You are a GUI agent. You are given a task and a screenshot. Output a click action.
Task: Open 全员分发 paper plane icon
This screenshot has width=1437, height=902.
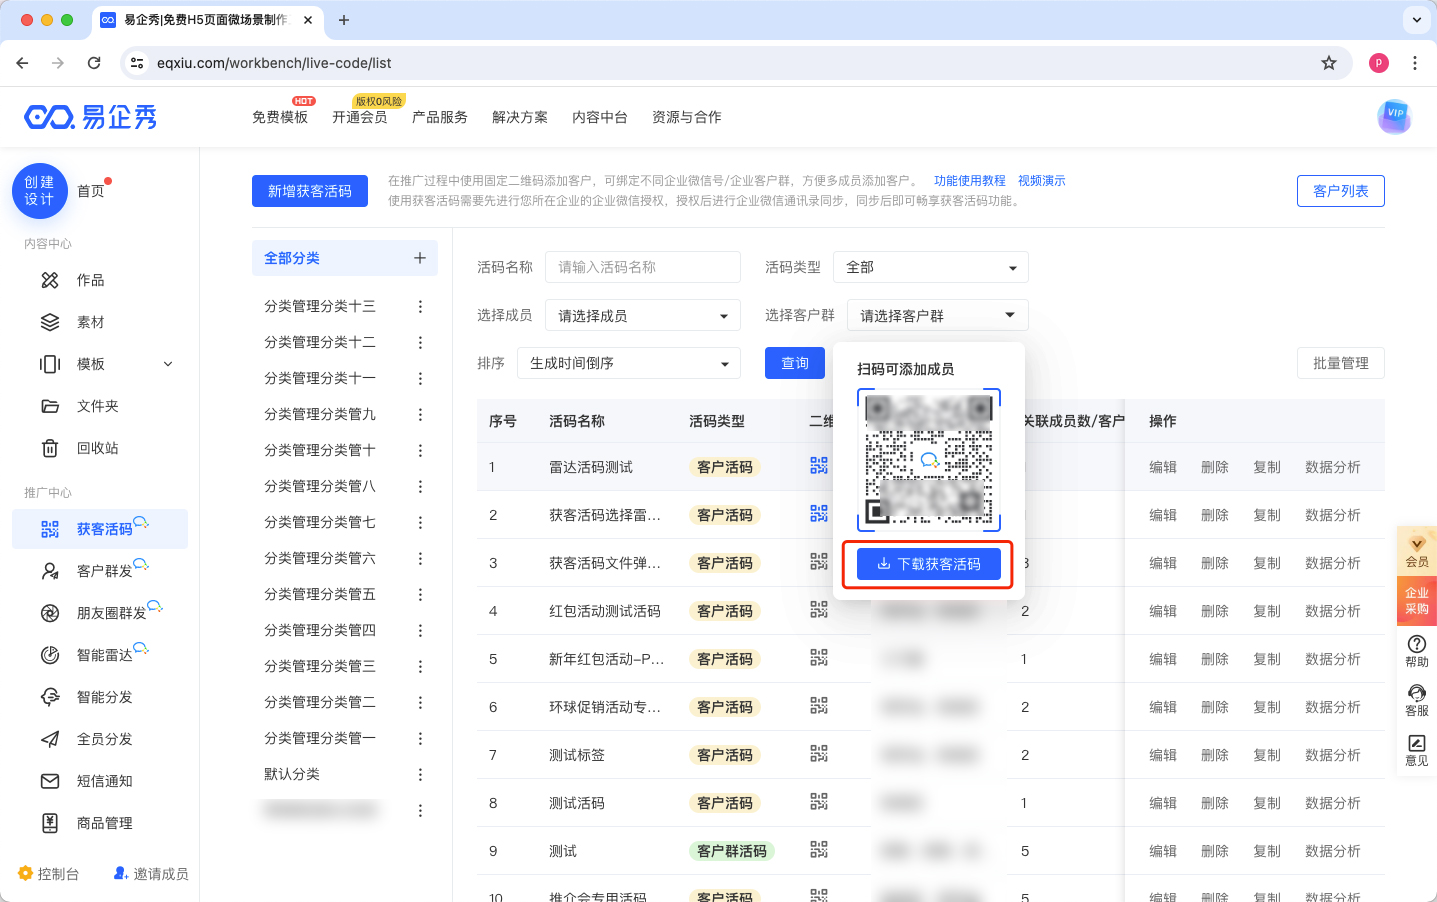click(x=50, y=739)
